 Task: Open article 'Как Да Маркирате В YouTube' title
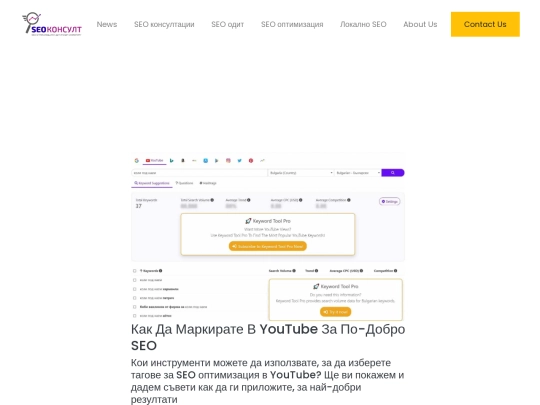[x=268, y=337]
